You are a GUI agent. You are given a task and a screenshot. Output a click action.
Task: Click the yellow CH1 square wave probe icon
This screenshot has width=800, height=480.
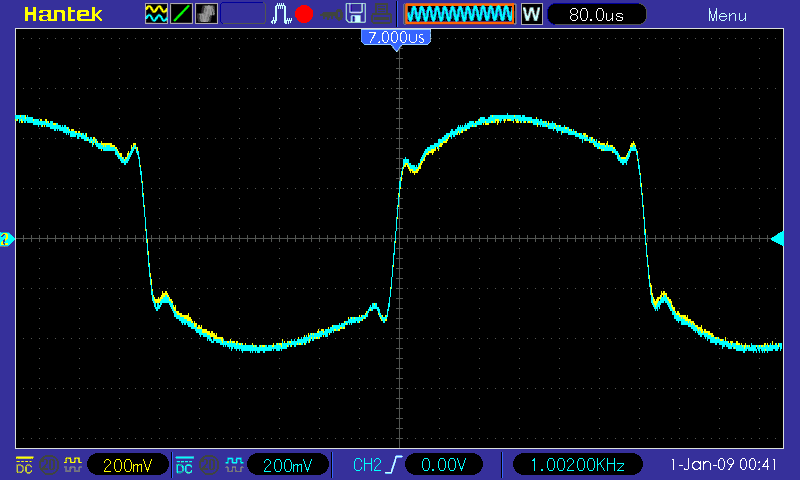(x=73, y=465)
